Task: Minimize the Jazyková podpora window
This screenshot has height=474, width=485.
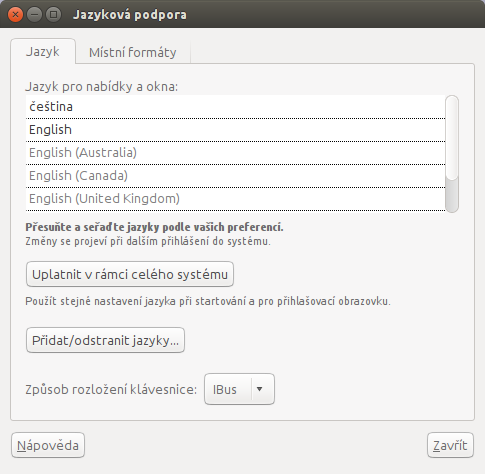Action: pos(34,15)
